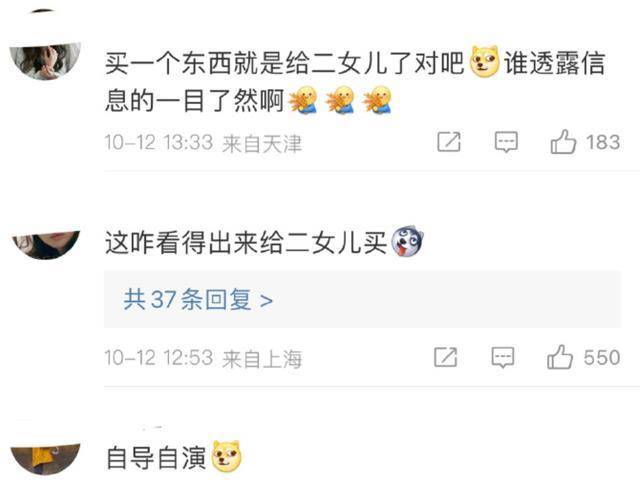Tap the doge emoji after 对吧

pos(485,62)
